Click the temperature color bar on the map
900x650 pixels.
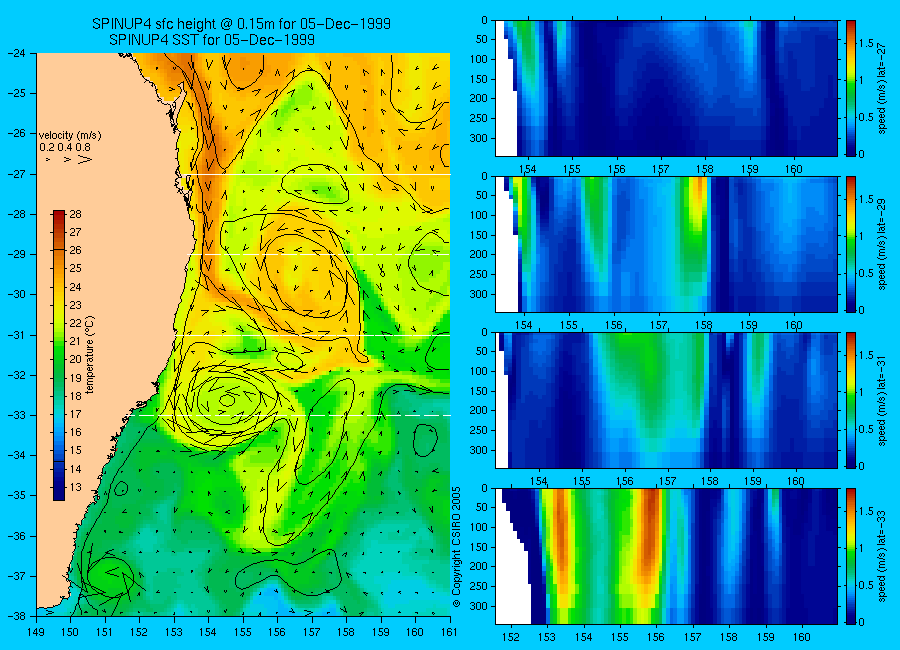pos(59,355)
